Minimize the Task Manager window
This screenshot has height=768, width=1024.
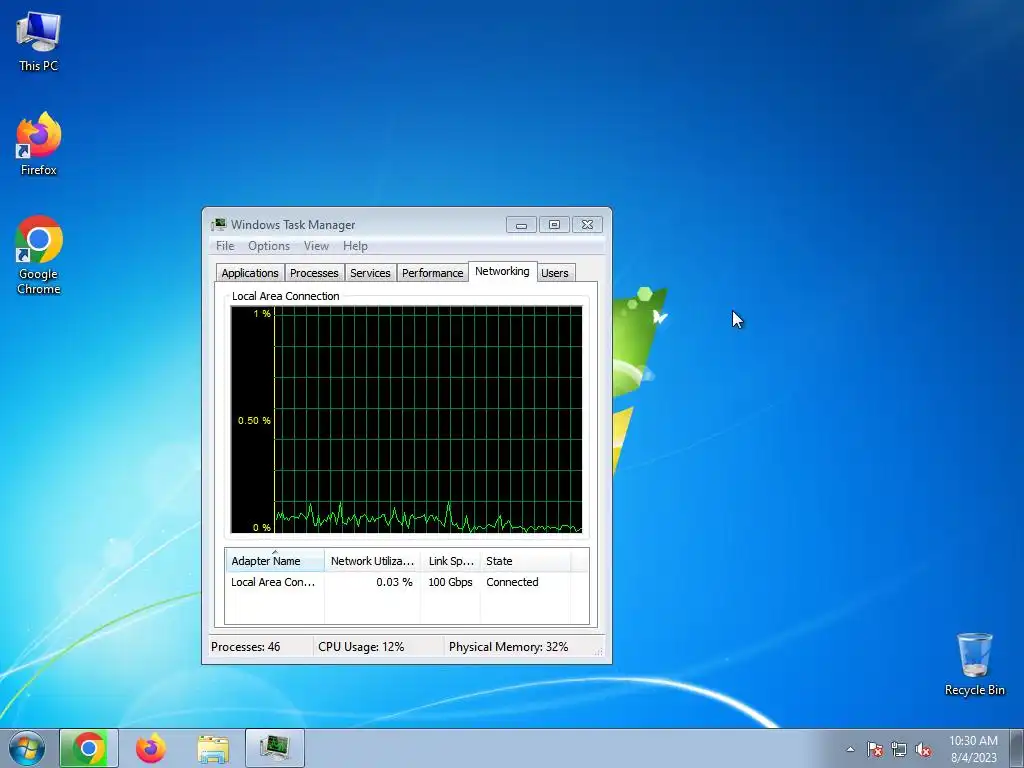click(x=521, y=225)
